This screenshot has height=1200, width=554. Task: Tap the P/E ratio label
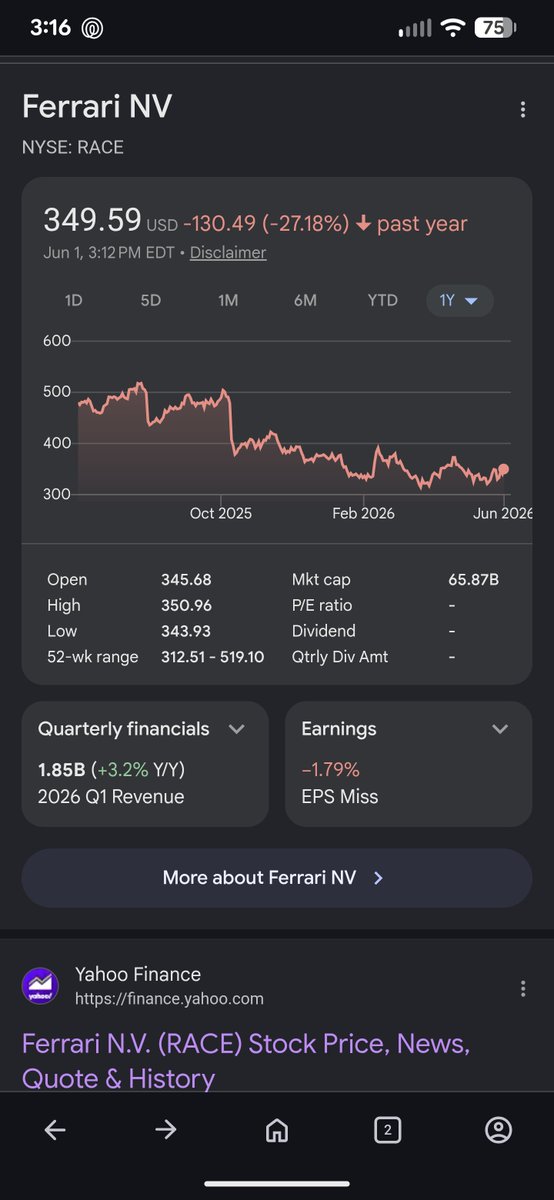click(x=322, y=605)
